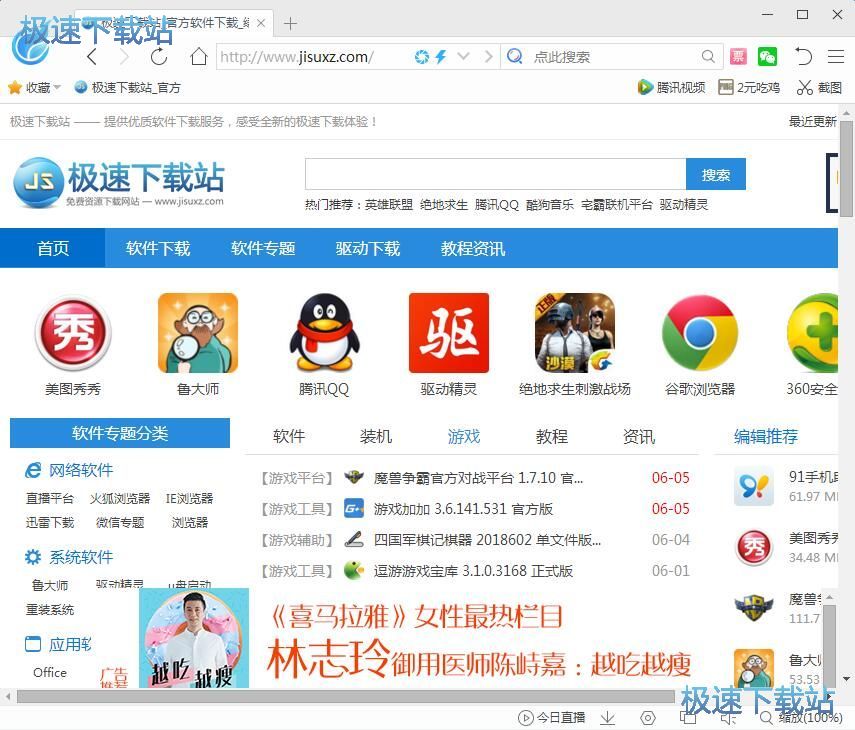
Task: Open downloads from status bar arrow icon
Action: tap(607, 718)
